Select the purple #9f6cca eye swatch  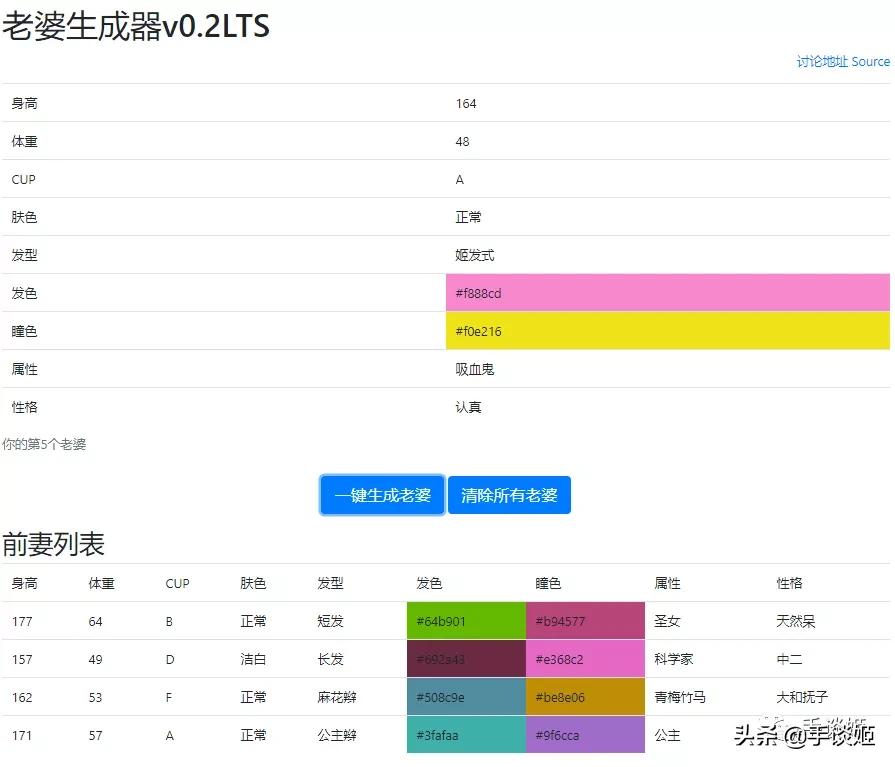pyautogui.click(x=584, y=734)
